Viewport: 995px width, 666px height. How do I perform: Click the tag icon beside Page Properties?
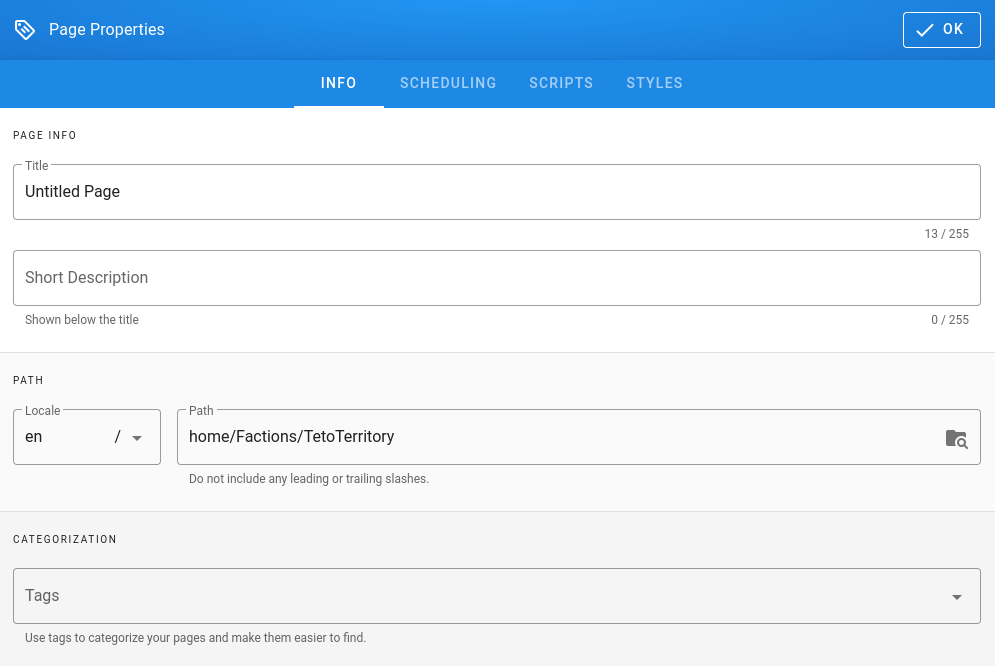(25, 30)
